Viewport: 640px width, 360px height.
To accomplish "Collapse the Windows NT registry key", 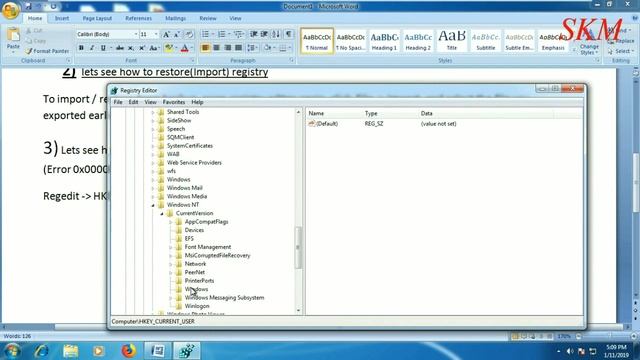I will [x=153, y=205].
